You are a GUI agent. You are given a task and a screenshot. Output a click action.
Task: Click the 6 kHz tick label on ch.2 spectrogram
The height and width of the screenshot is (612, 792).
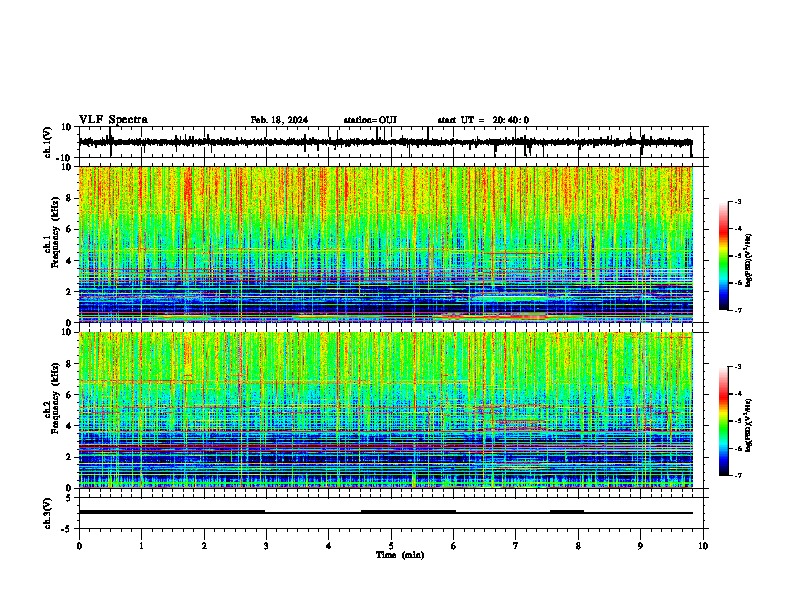pyautogui.click(x=69, y=395)
